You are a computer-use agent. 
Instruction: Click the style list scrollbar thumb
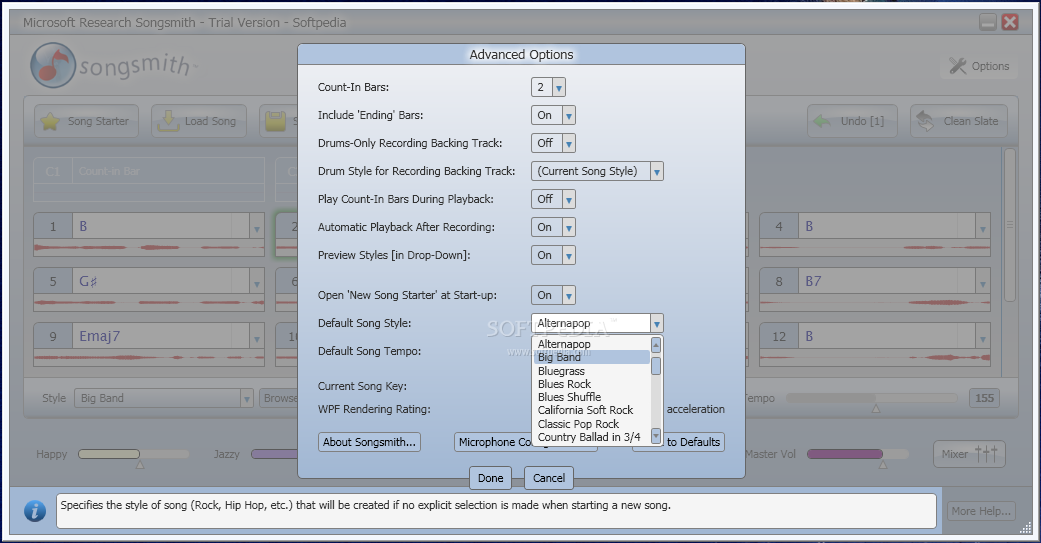(656, 366)
